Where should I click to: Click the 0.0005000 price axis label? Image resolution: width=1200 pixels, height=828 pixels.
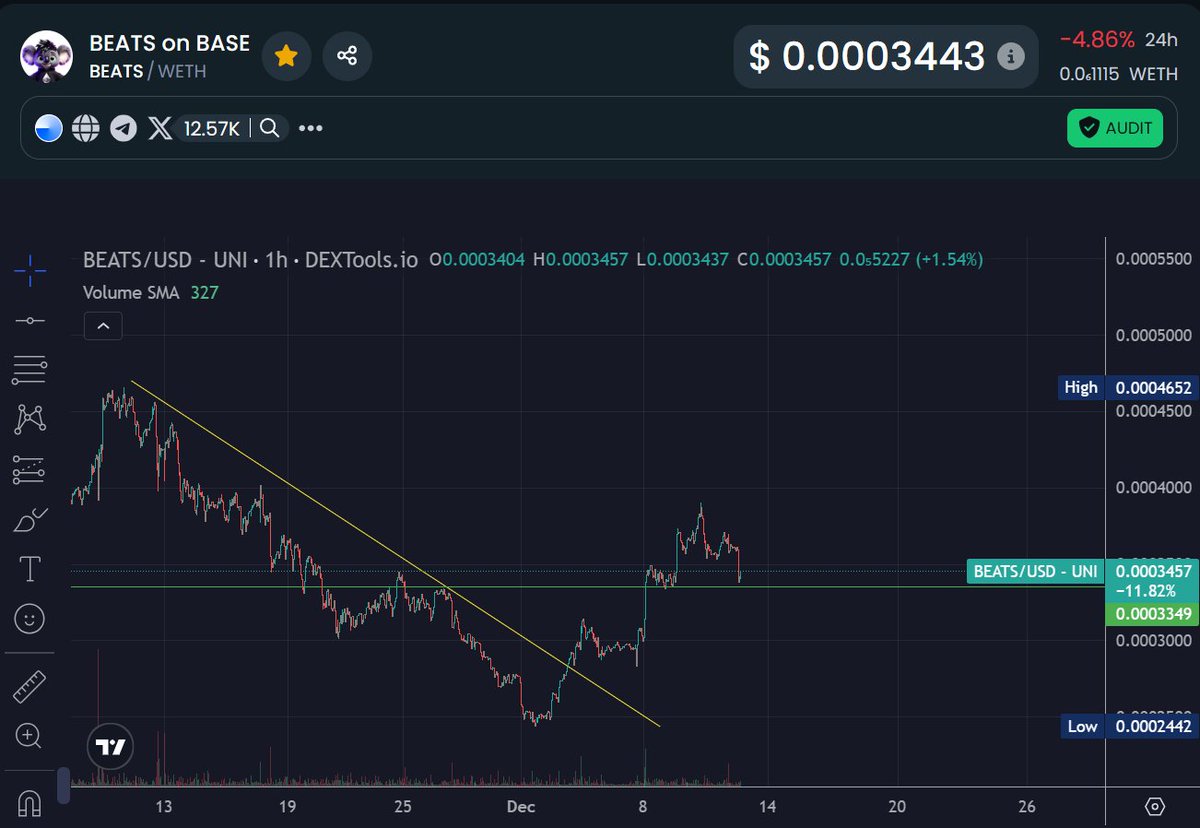tap(1153, 335)
